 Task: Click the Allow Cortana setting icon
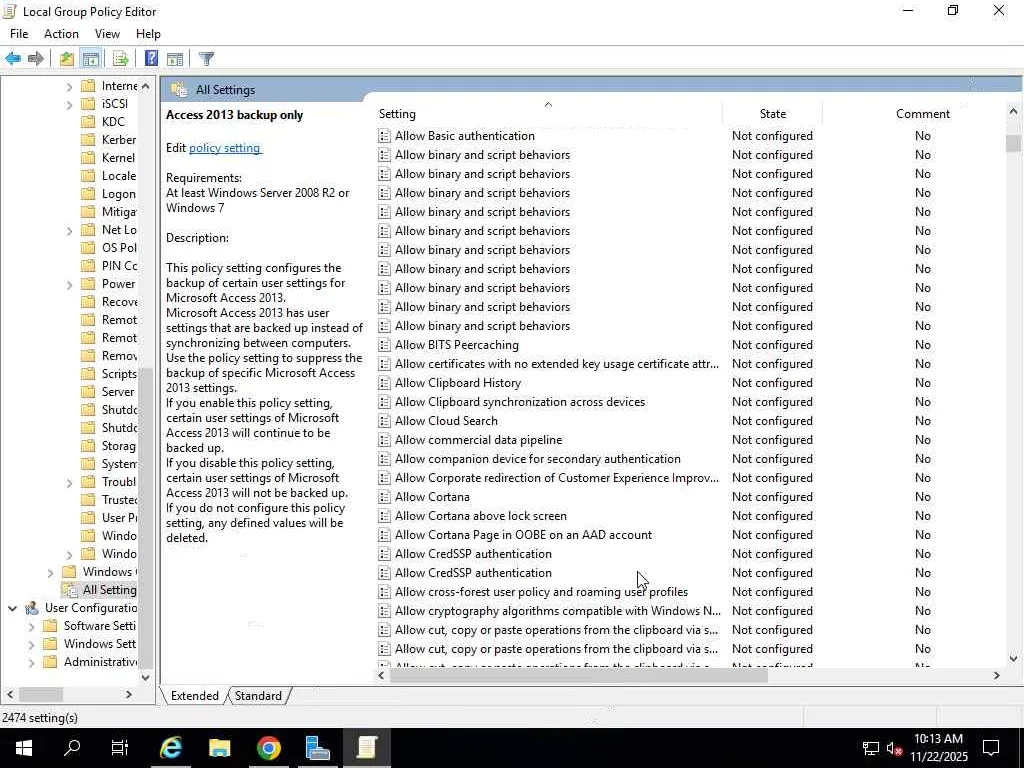(385, 497)
